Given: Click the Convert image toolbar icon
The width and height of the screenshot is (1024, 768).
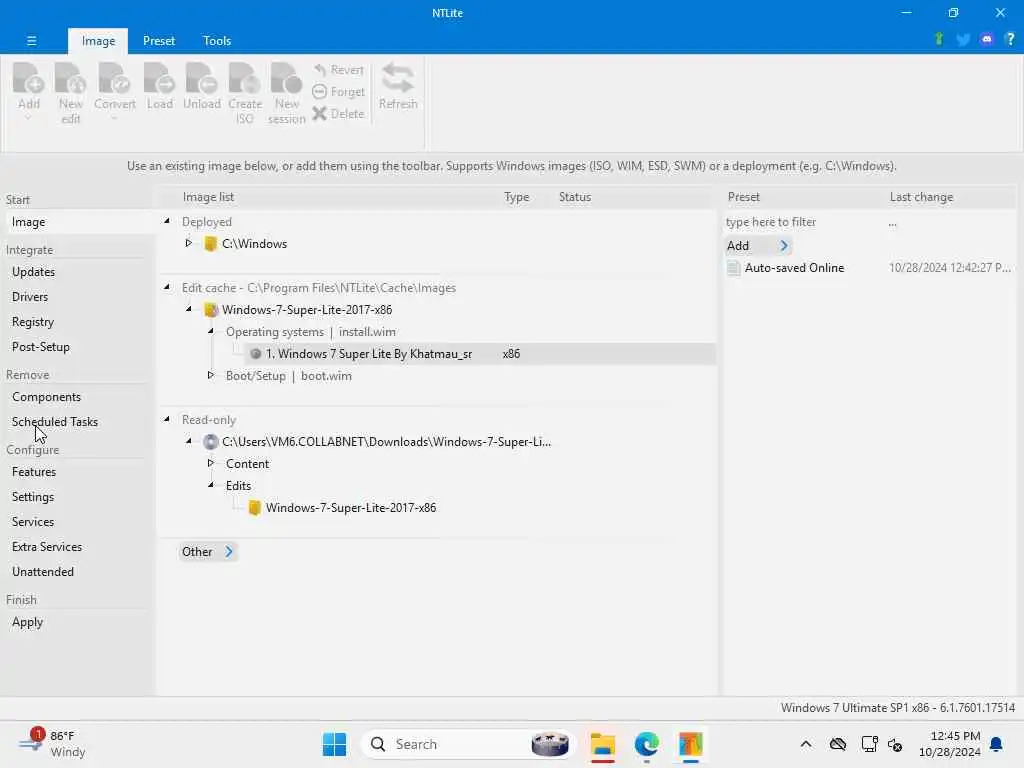Looking at the screenshot, I should click(x=114, y=88).
